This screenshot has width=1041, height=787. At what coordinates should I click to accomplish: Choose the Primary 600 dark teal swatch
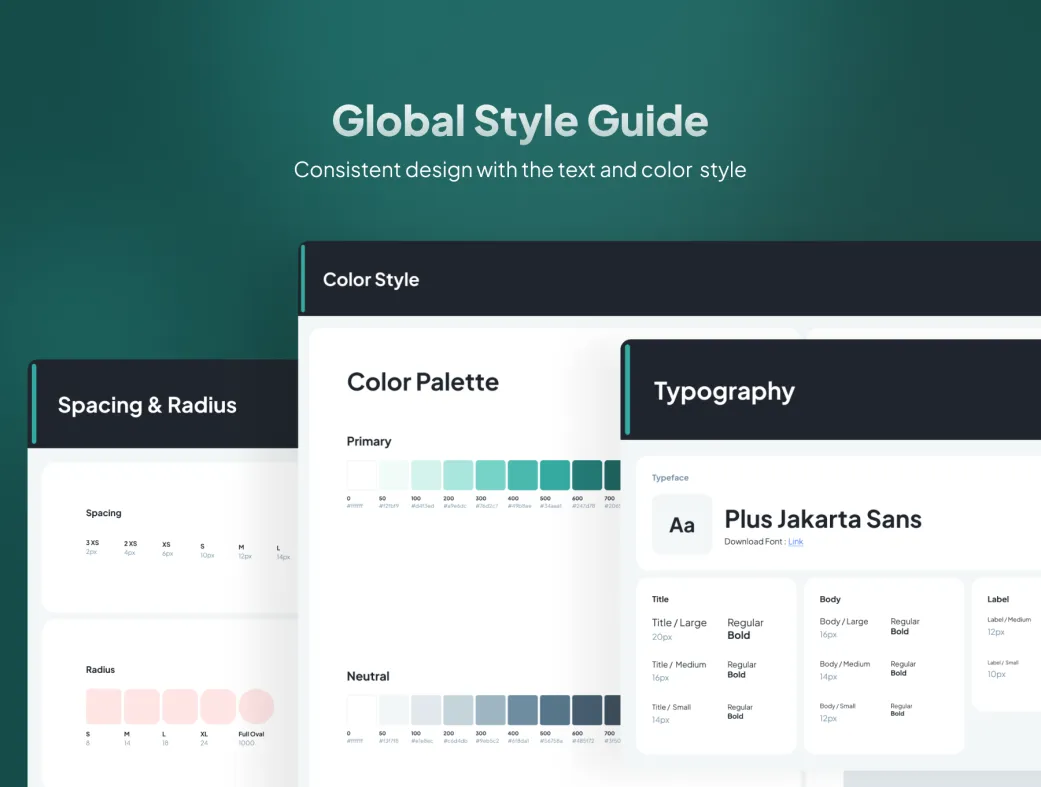[586, 475]
